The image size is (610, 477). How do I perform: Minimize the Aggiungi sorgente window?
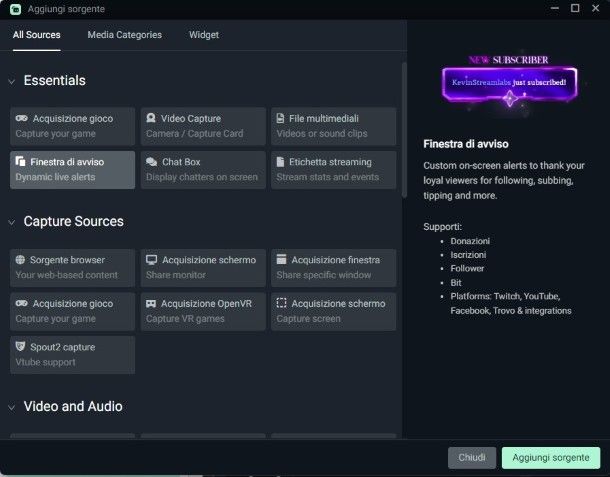coord(555,8)
